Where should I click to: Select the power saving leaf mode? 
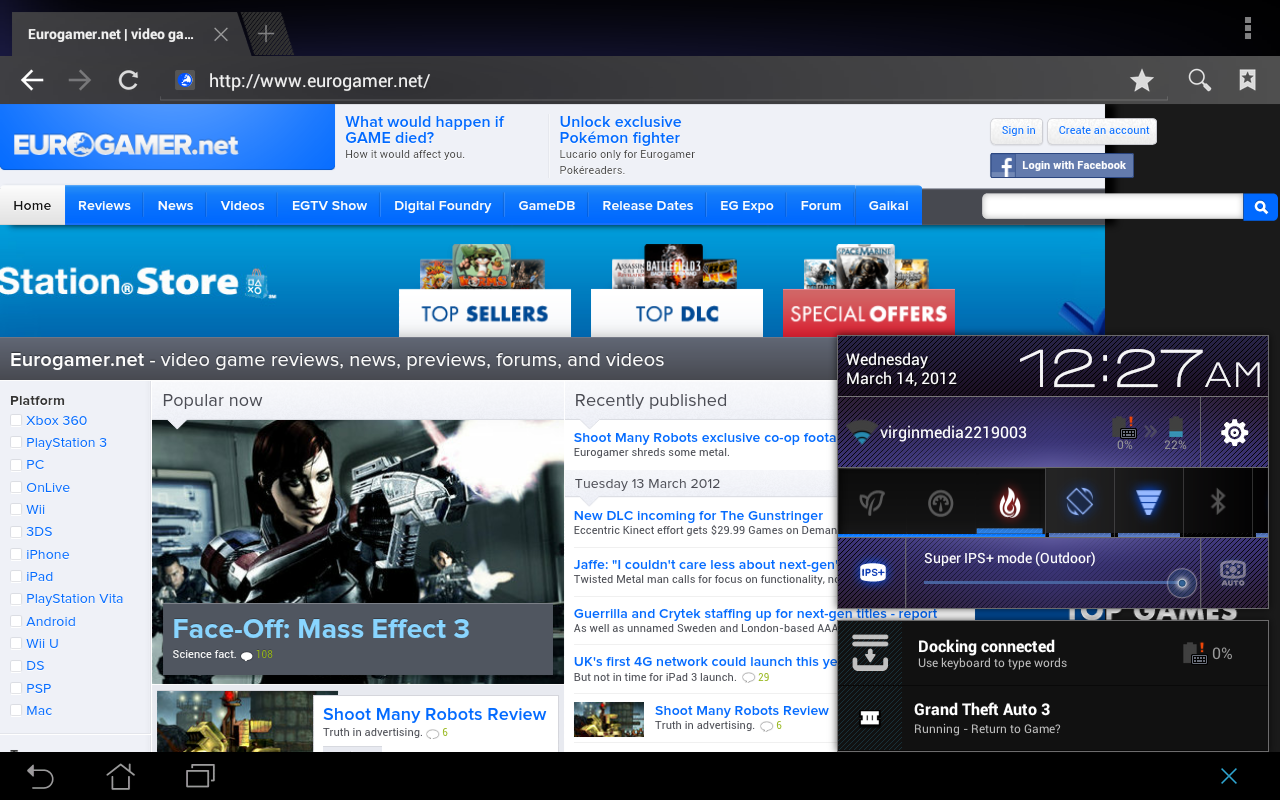pyautogui.click(x=872, y=502)
